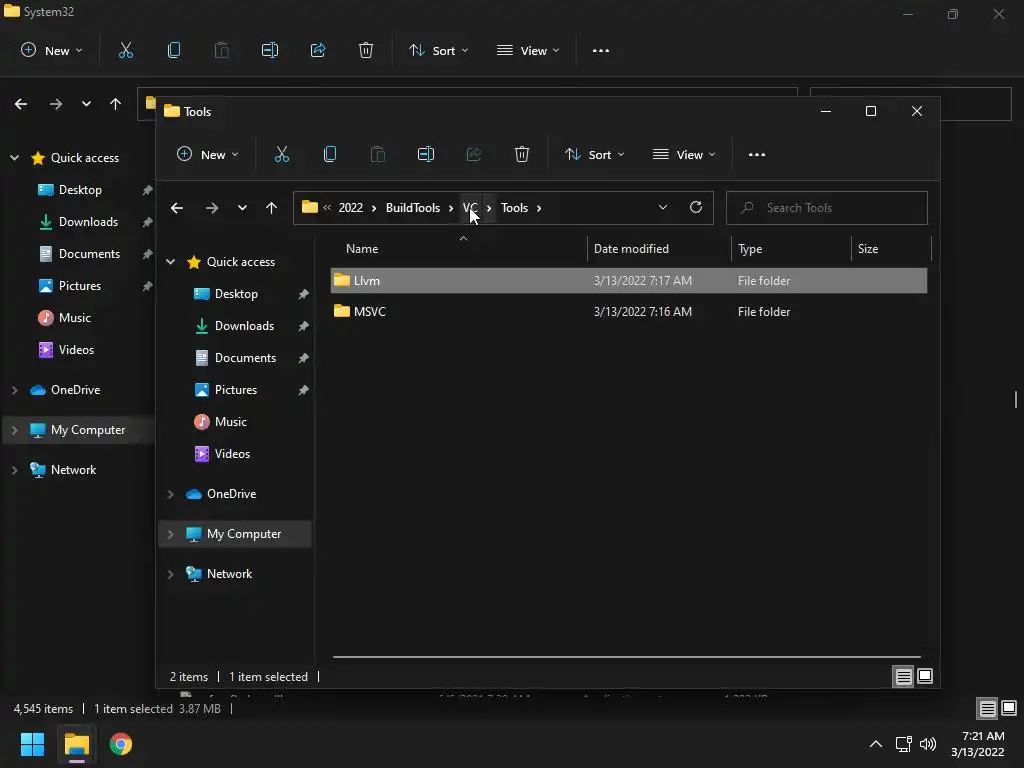
Task: Click Cut icon in System32 window toolbar
Action: 126,50
